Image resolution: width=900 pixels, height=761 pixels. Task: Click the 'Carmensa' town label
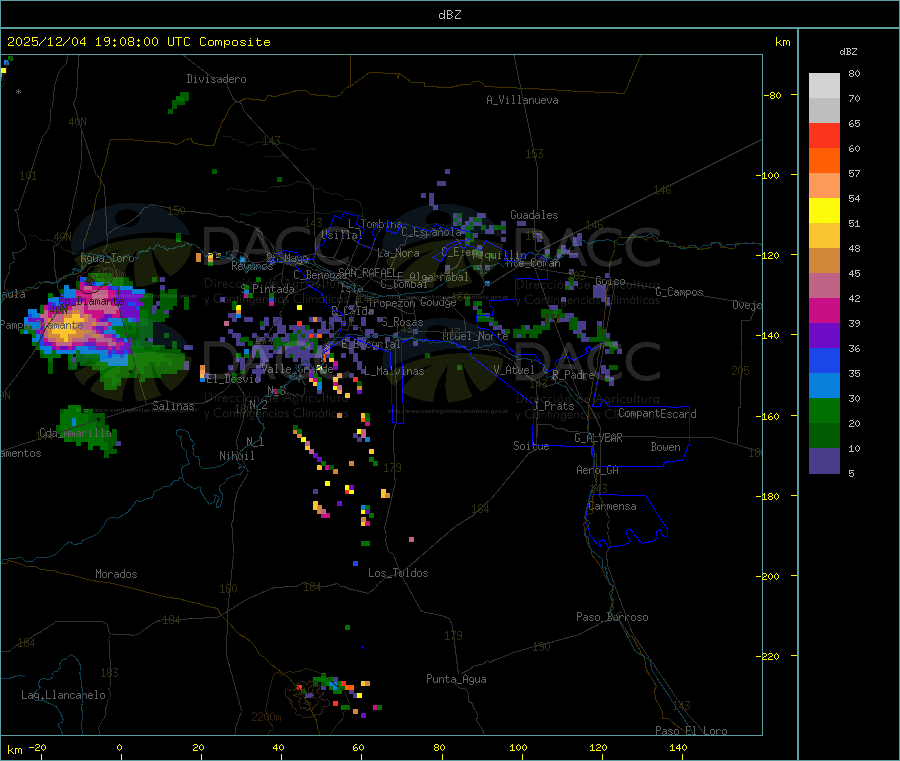point(612,506)
